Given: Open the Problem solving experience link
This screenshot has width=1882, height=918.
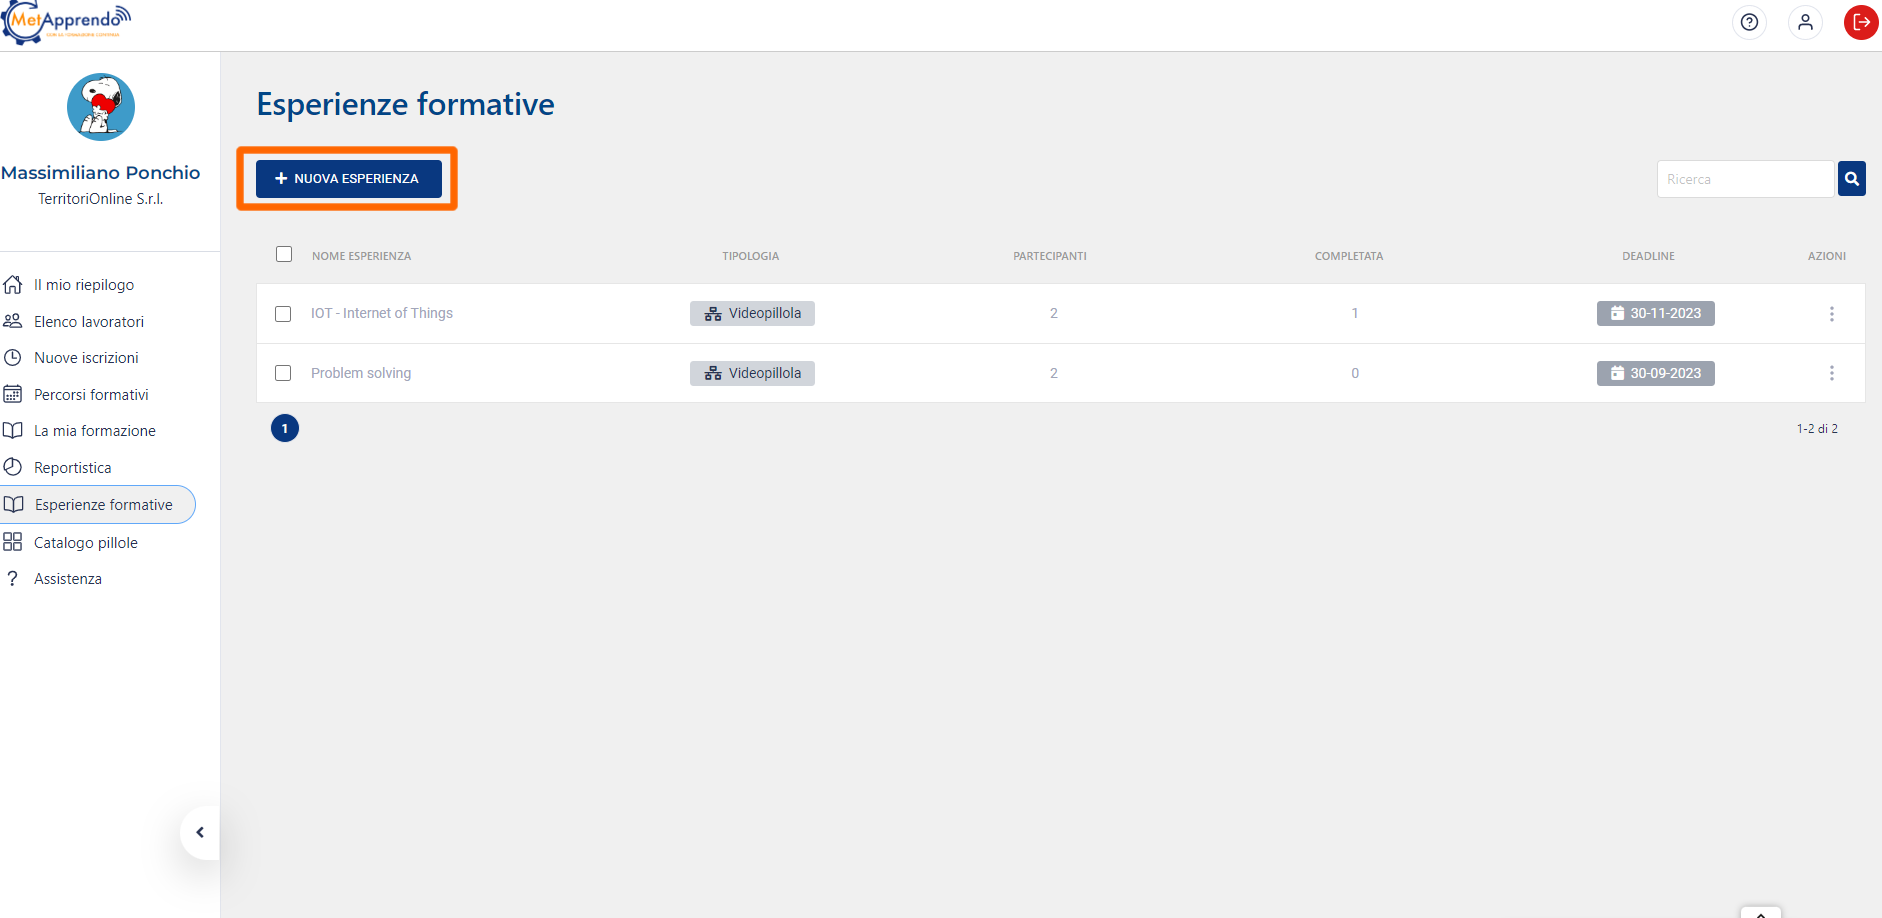Looking at the screenshot, I should [x=361, y=373].
